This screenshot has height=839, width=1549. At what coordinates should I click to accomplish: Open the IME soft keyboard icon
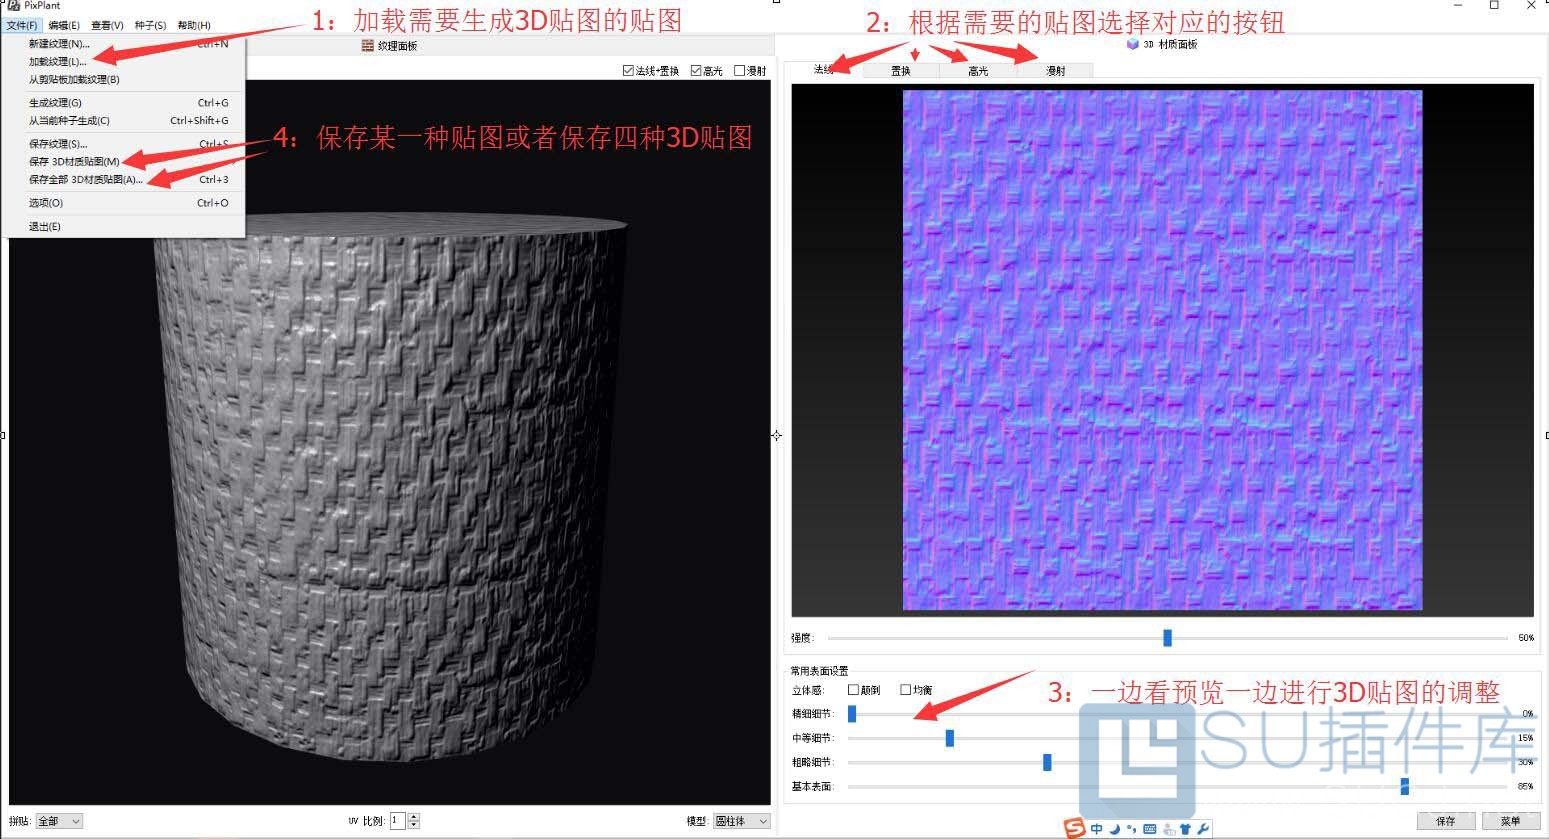pos(1150,828)
